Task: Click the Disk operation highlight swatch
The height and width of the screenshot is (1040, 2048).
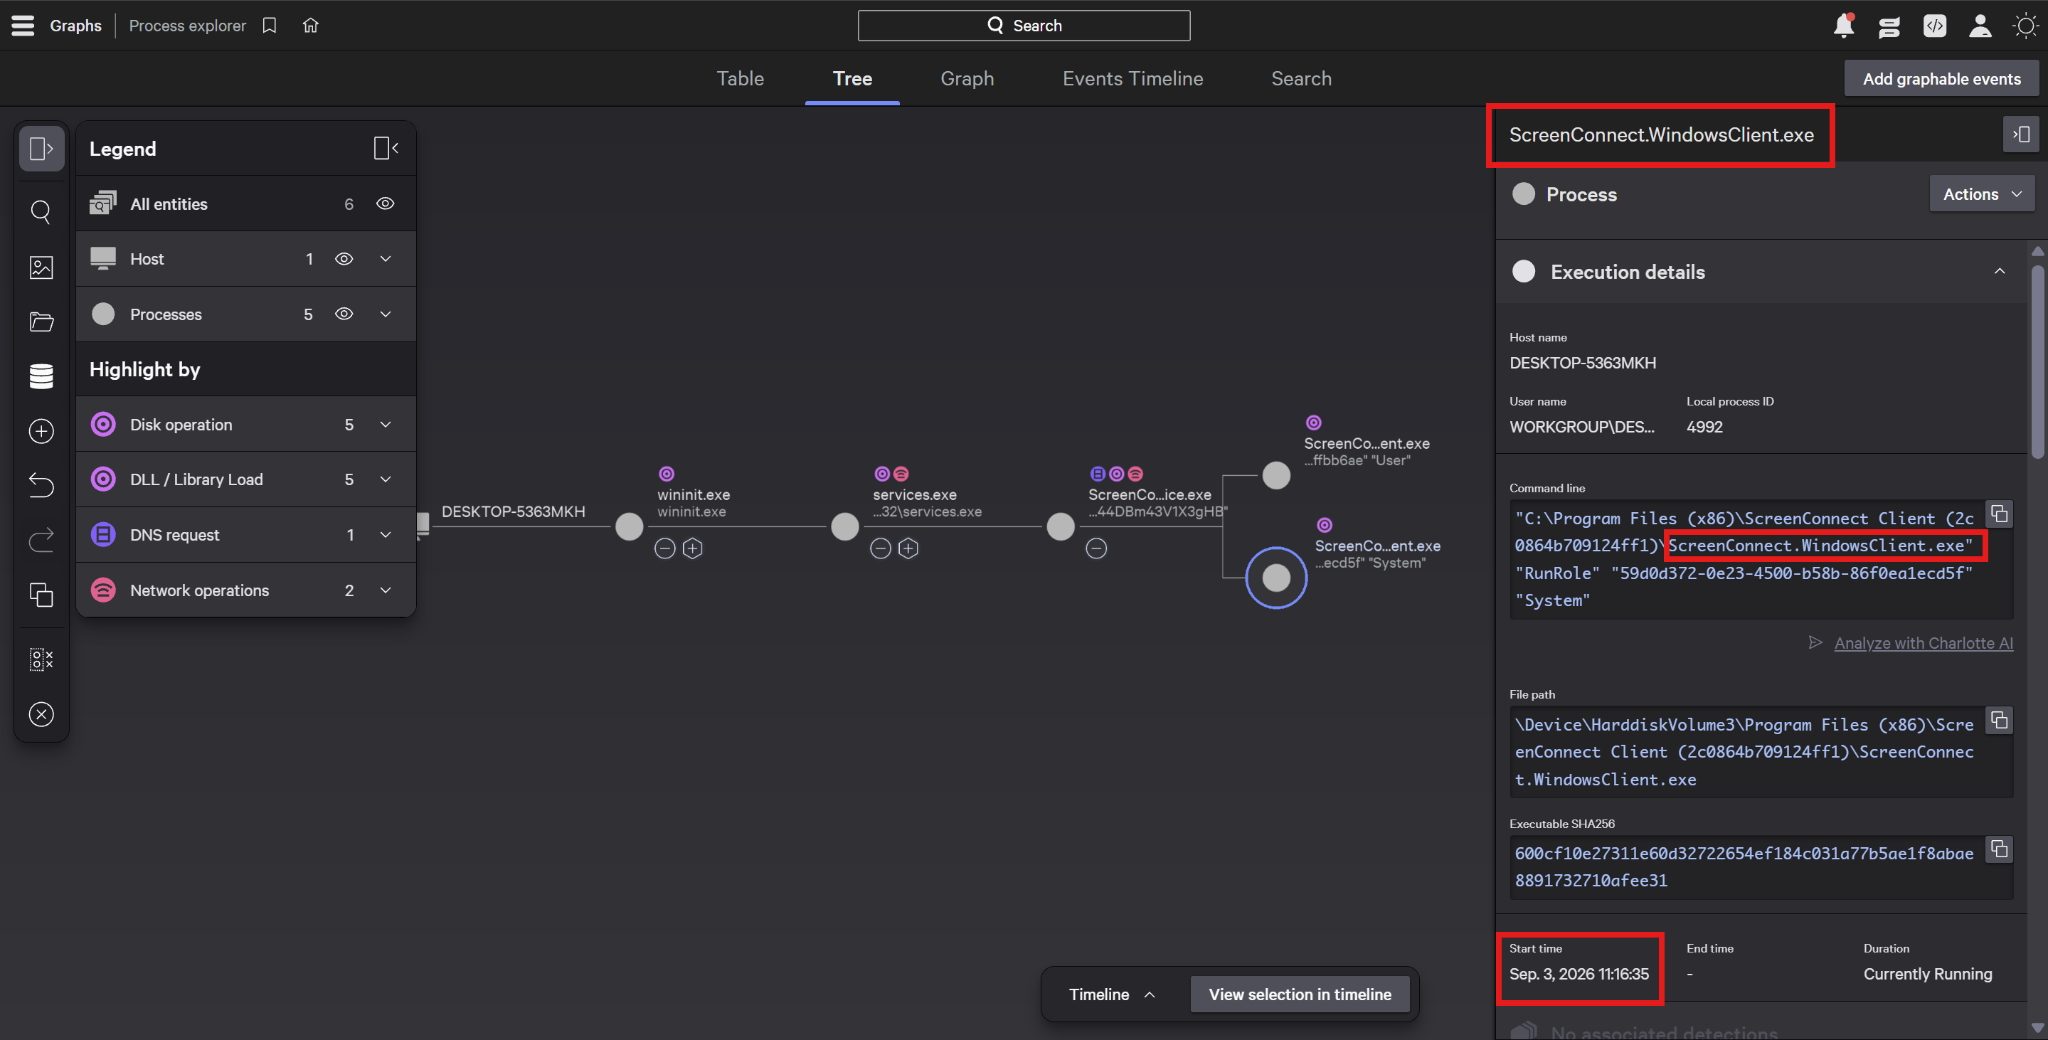Action: pyautogui.click(x=103, y=425)
